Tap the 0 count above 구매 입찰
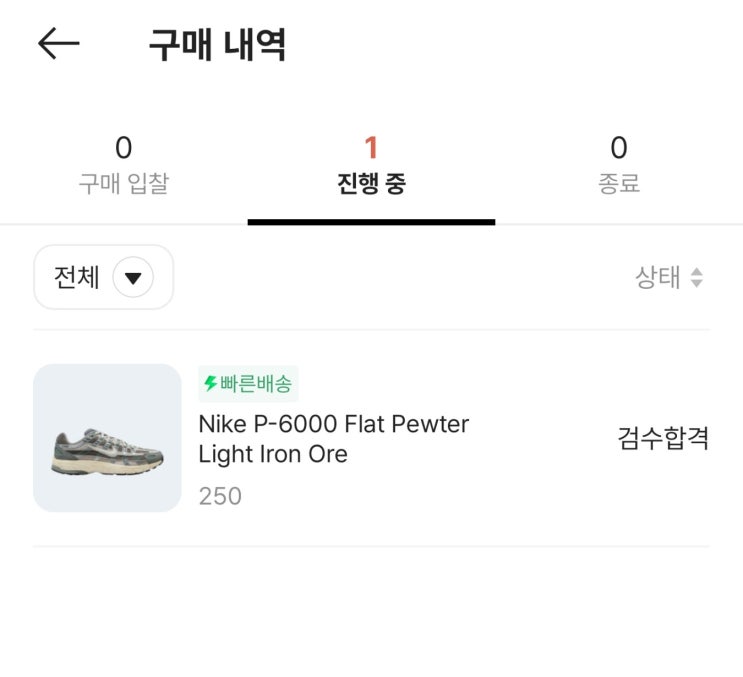 point(123,148)
